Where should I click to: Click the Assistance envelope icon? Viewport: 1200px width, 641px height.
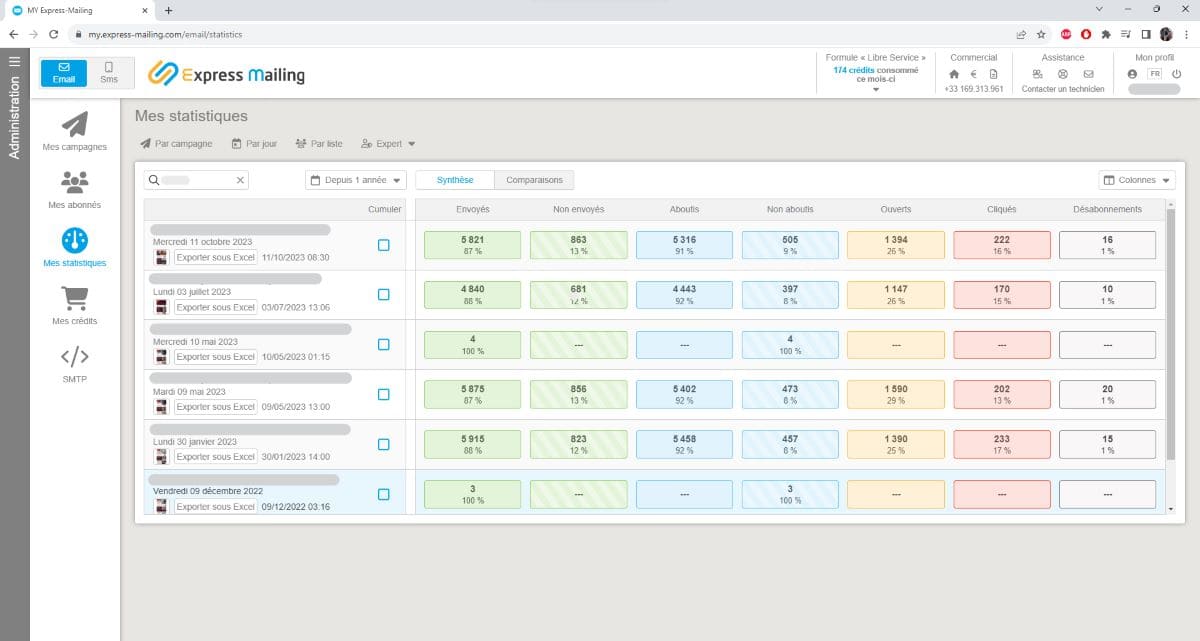1088,74
